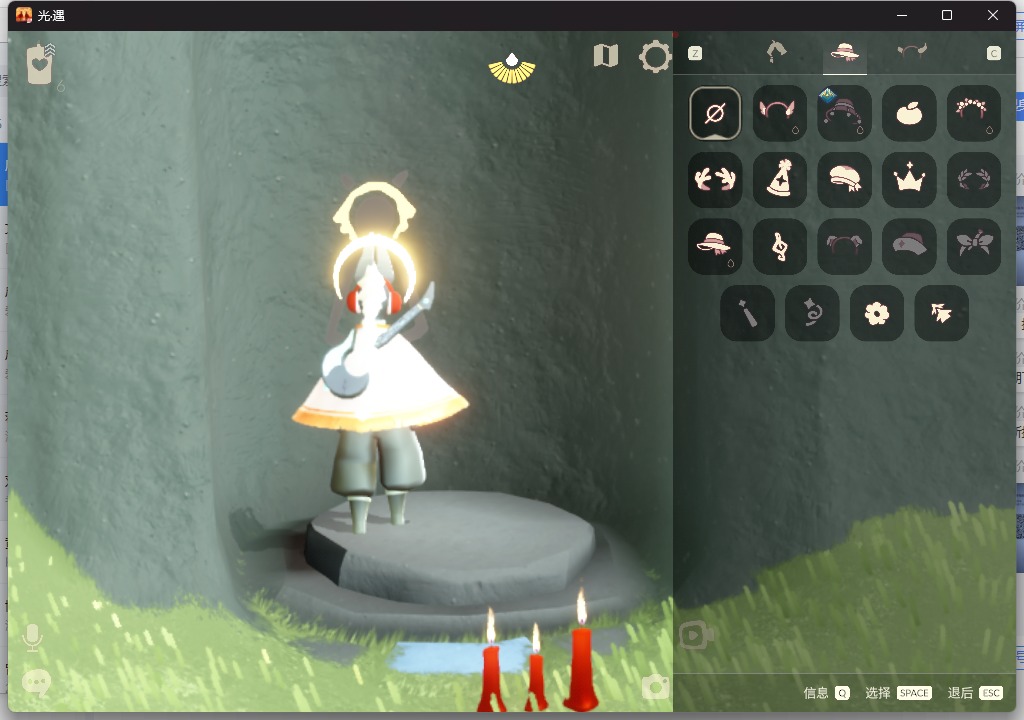Image resolution: width=1024 pixels, height=720 pixels.
Task: Equip the cat ears headband
Action: [x=779, y=113]
